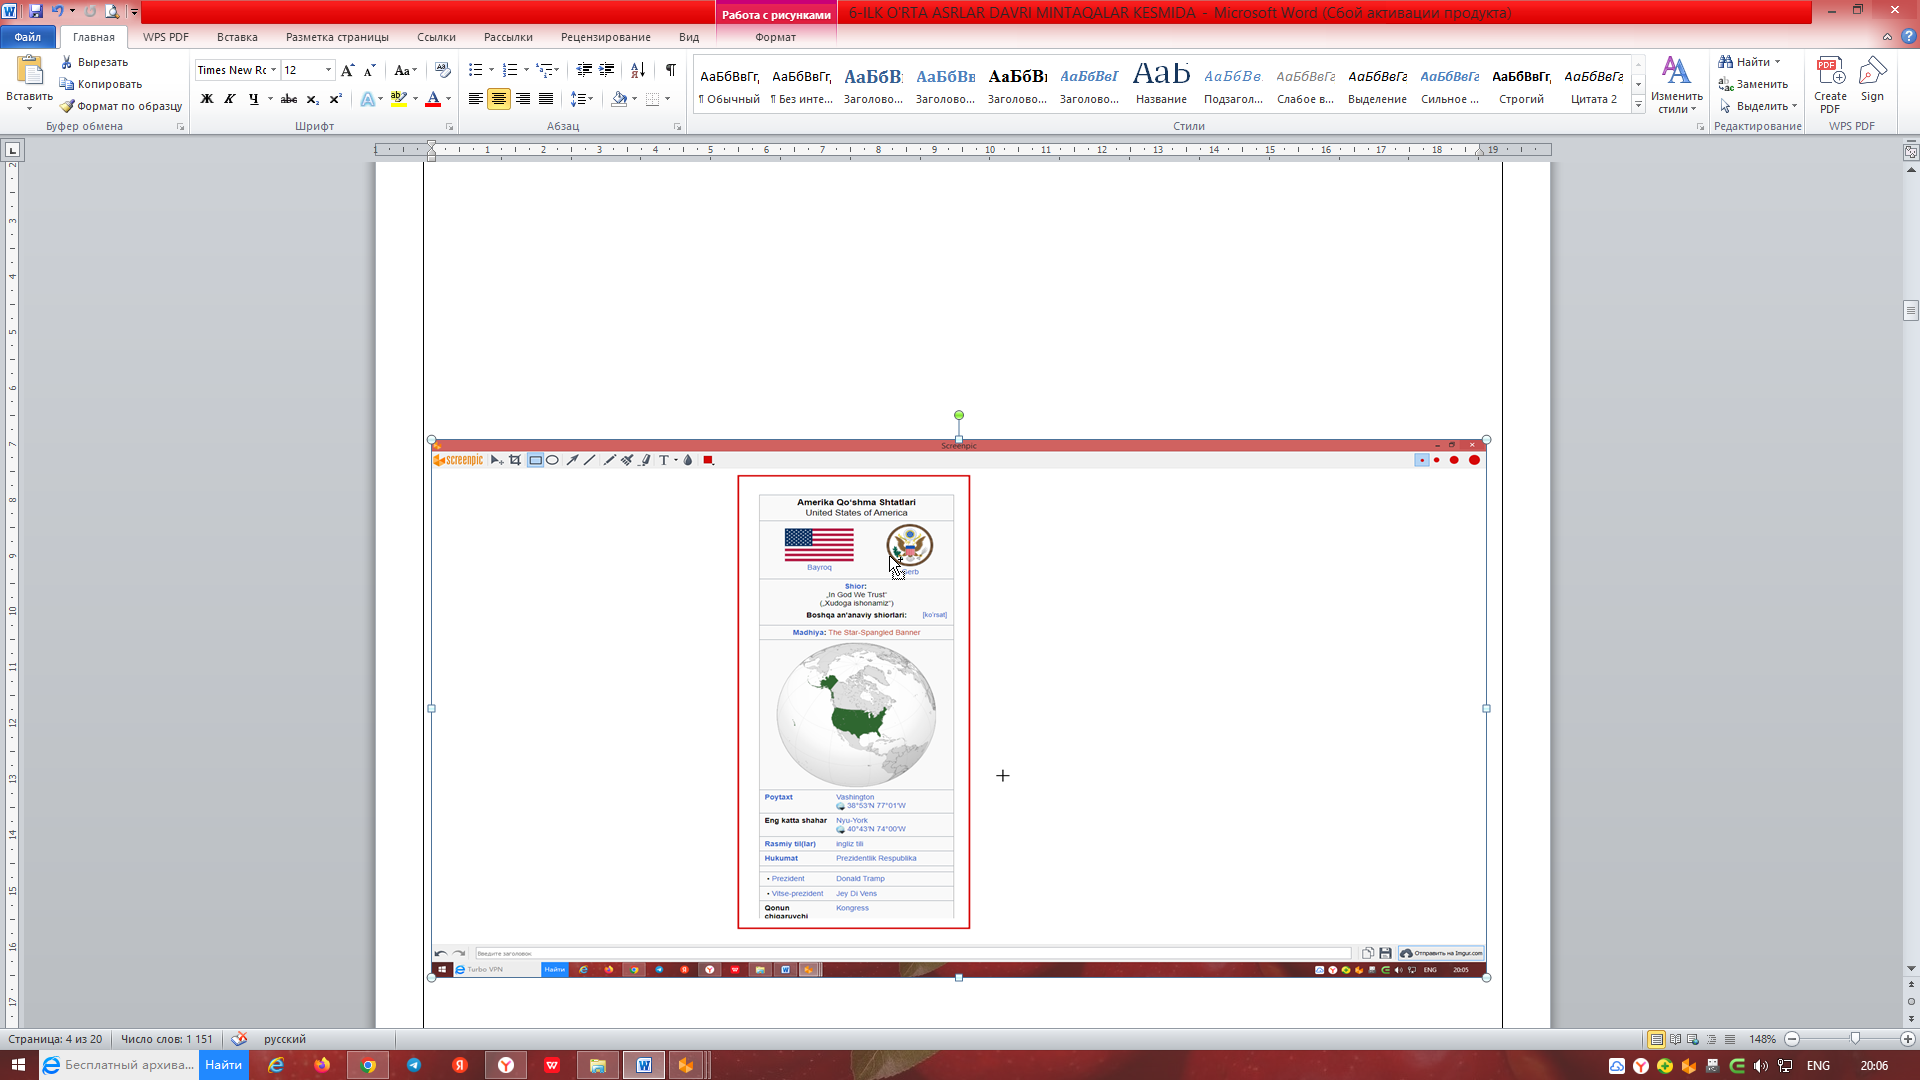The width and height of the screenshot is (1920, 1080).
Task: Expand the line spacing dropdown
Action: pos(591,99)
